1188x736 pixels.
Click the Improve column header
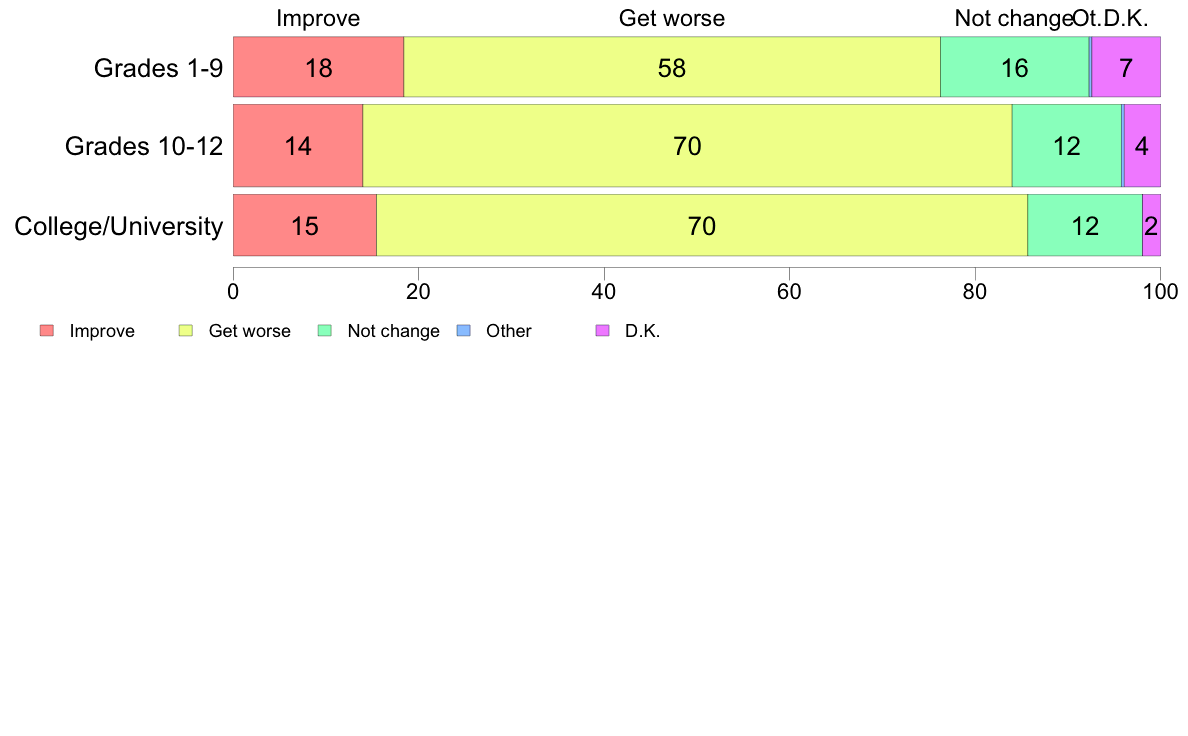(318, 18)
